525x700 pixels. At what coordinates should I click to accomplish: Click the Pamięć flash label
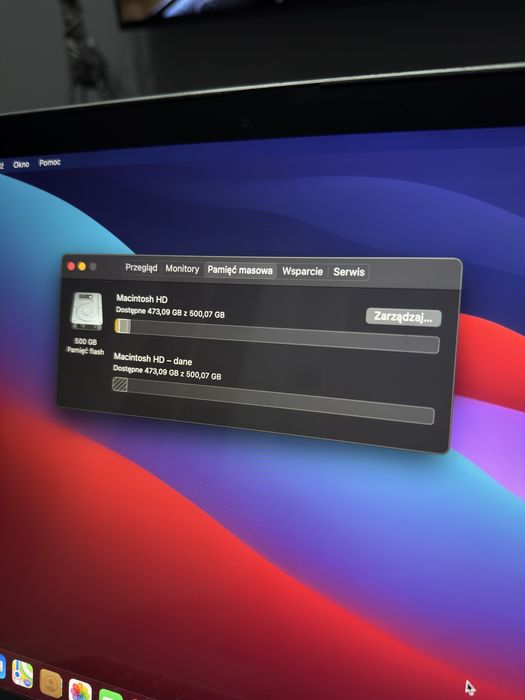click(x=85, y=350)
